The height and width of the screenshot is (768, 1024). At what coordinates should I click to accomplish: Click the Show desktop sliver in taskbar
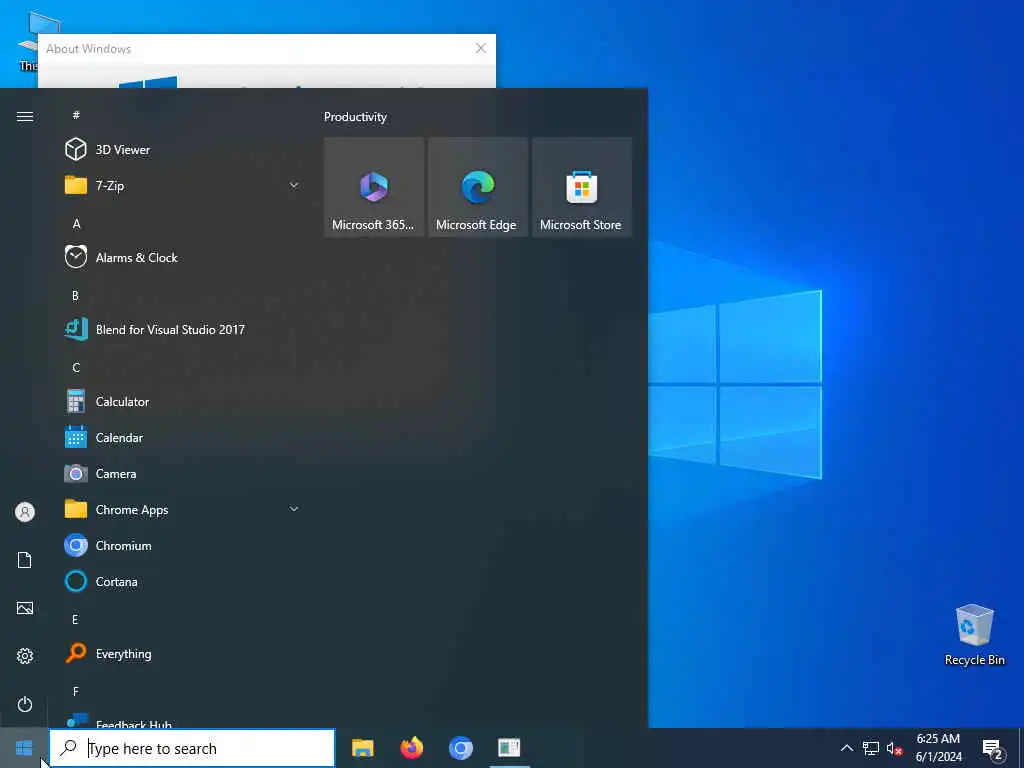(x=1021, y=748)
